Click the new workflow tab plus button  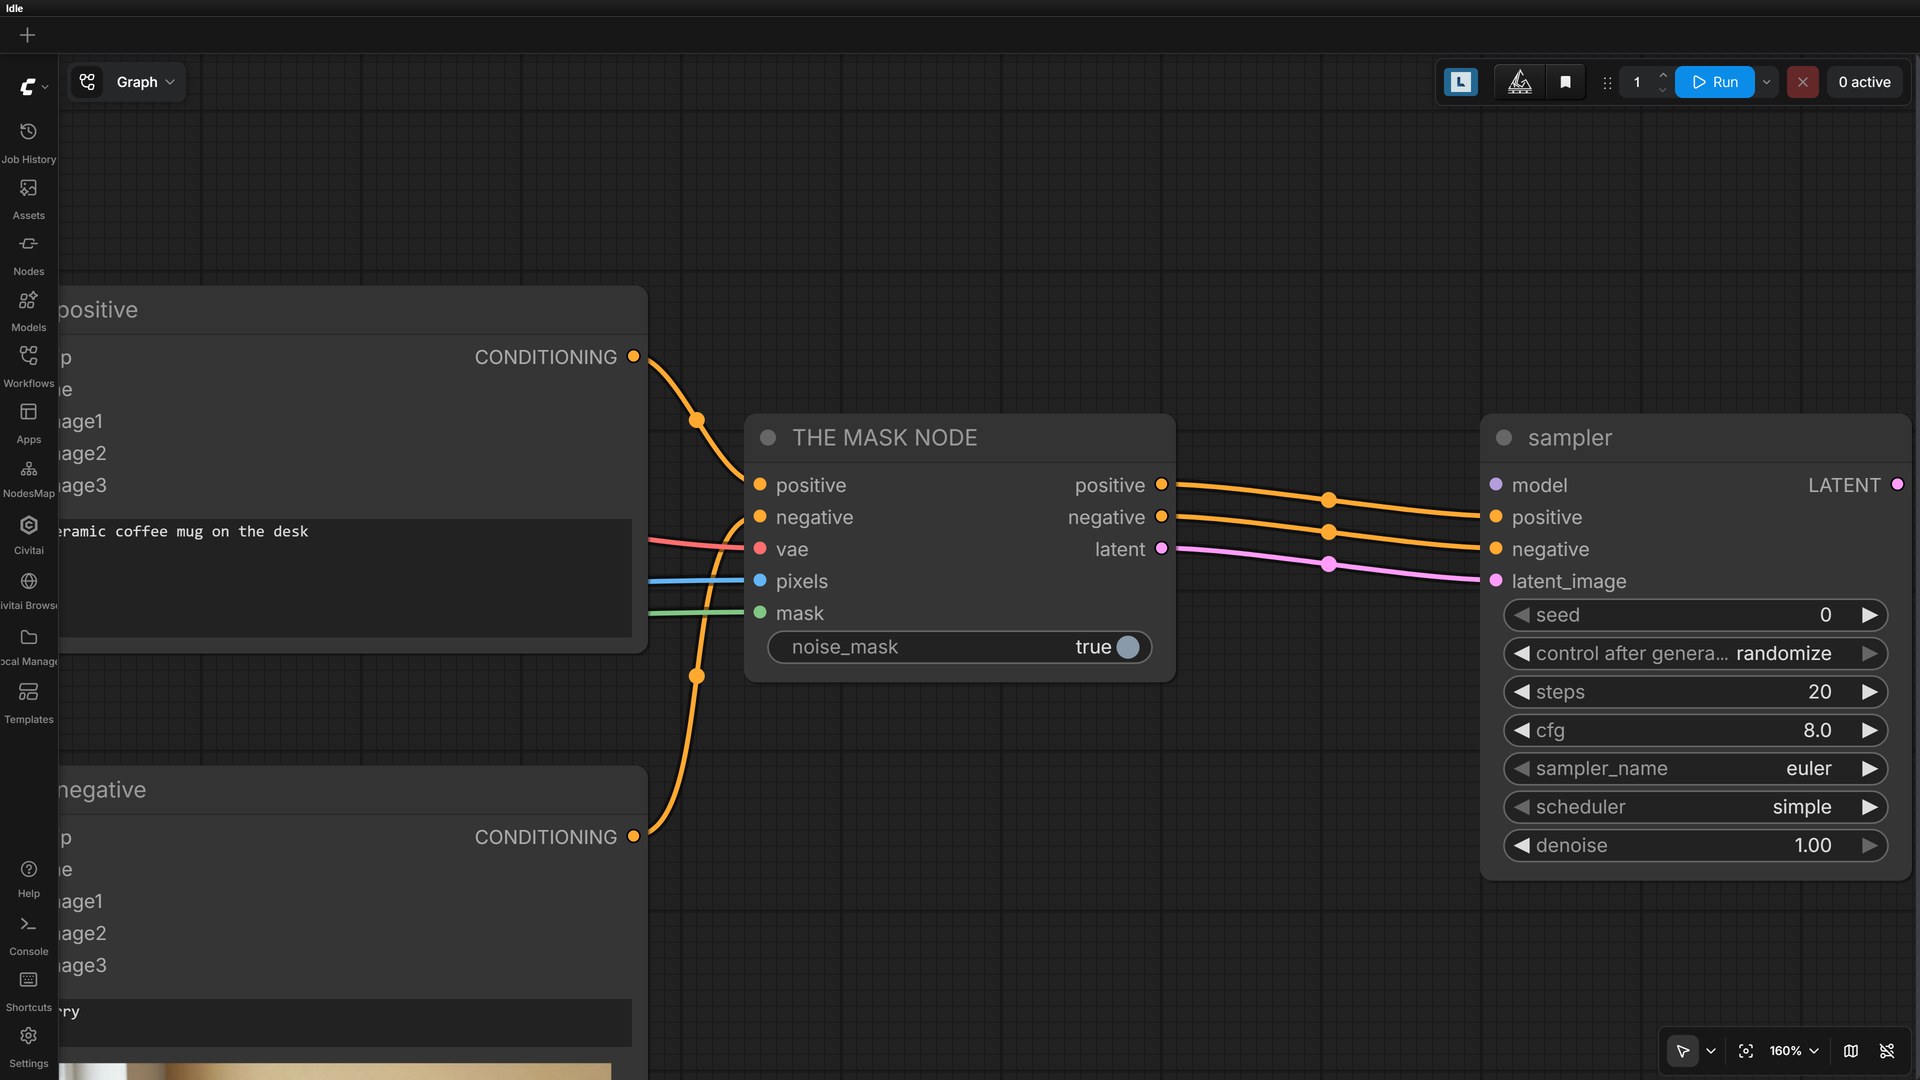point(27,35)
